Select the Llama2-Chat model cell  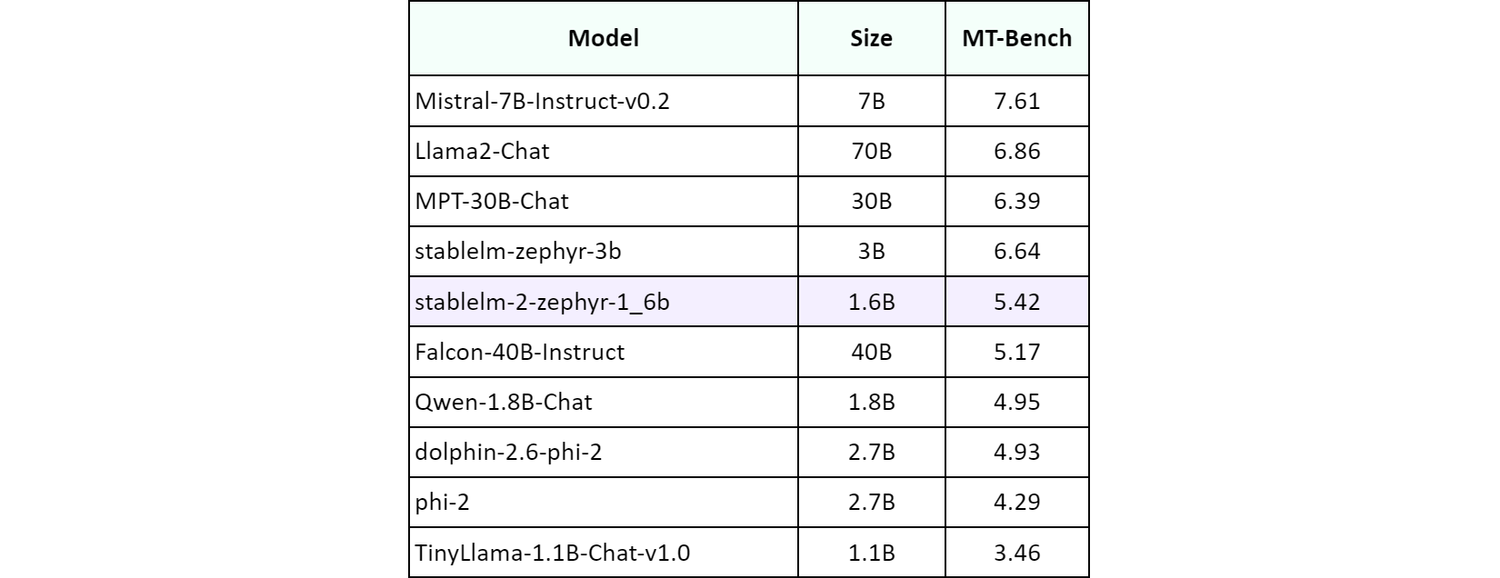(482, 151)
